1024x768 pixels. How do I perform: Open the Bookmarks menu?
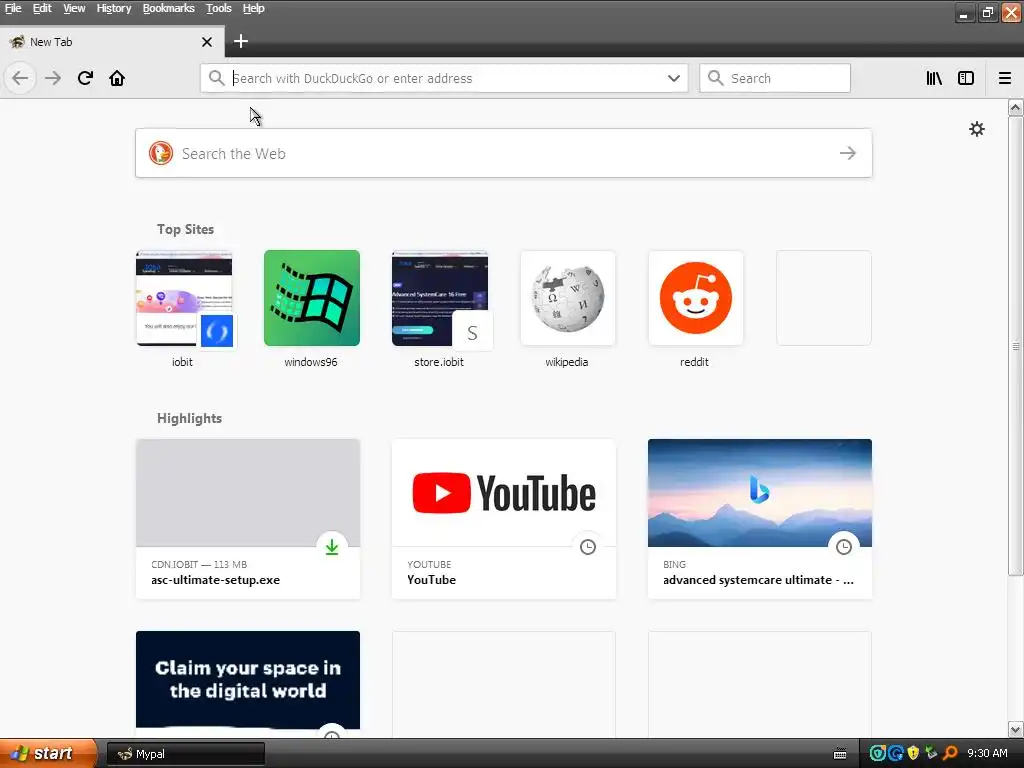[168, 8]
